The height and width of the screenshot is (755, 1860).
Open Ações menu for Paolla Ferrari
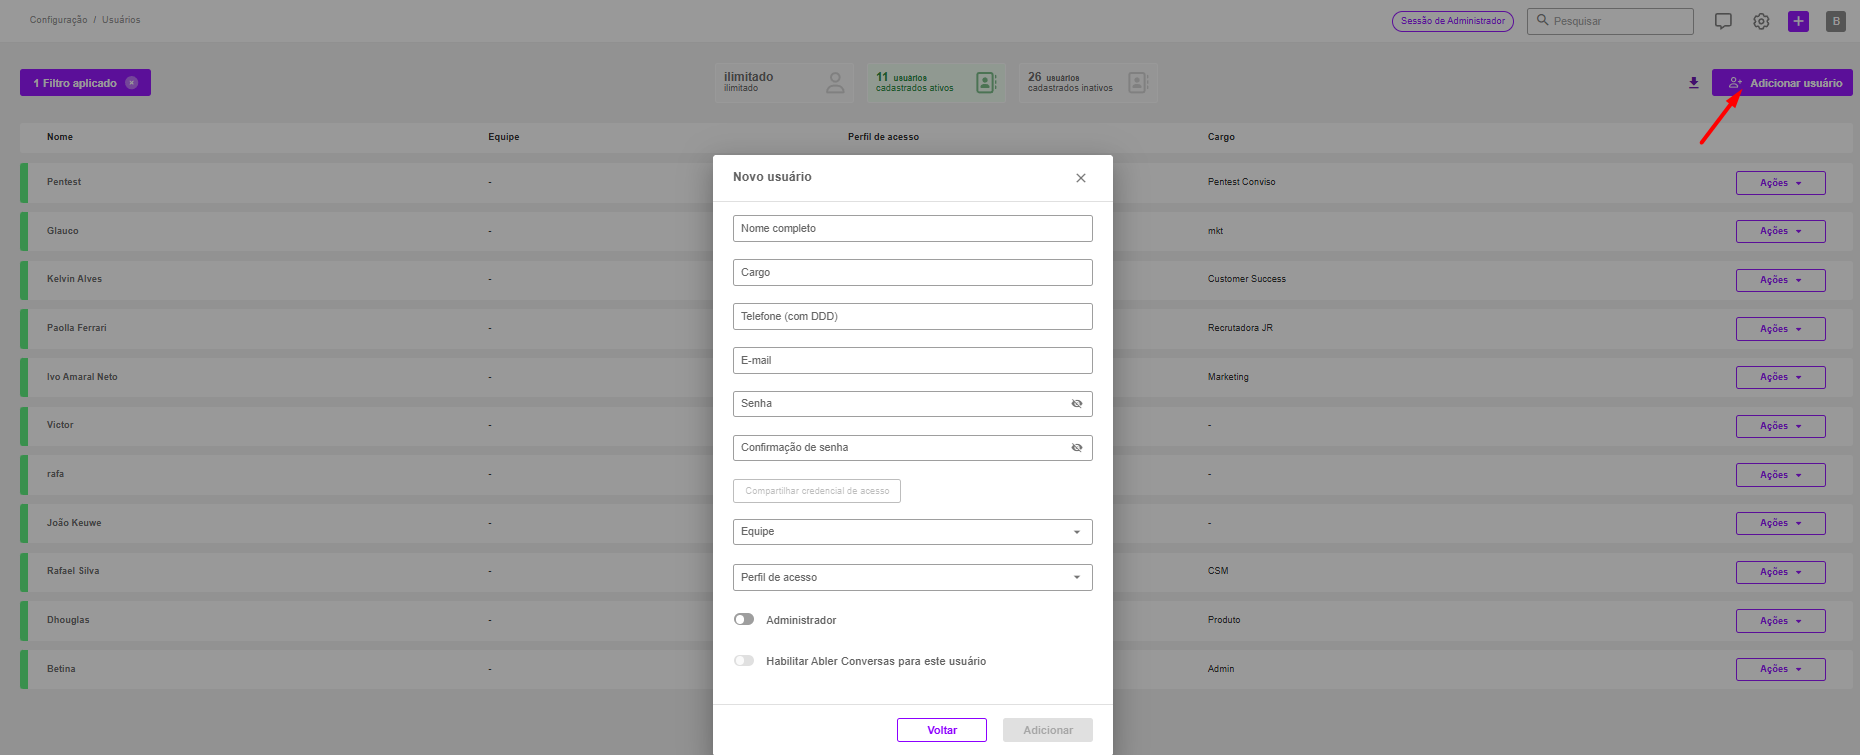click(x=1780, y=329)
